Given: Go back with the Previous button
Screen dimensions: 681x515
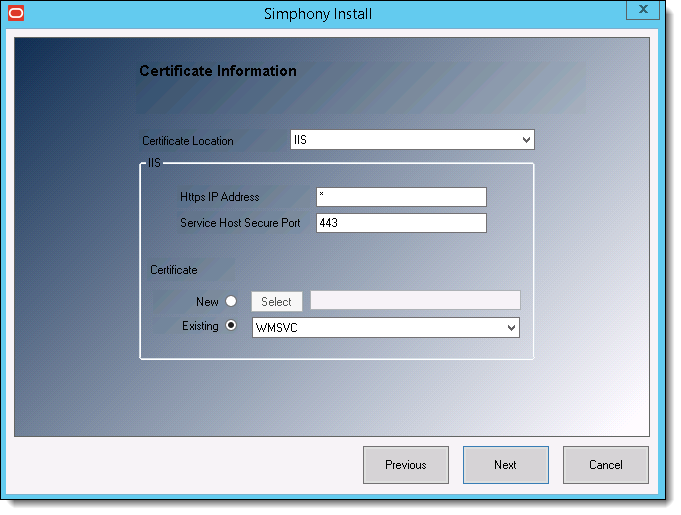Looking at the screenshot, I should 406,465.
